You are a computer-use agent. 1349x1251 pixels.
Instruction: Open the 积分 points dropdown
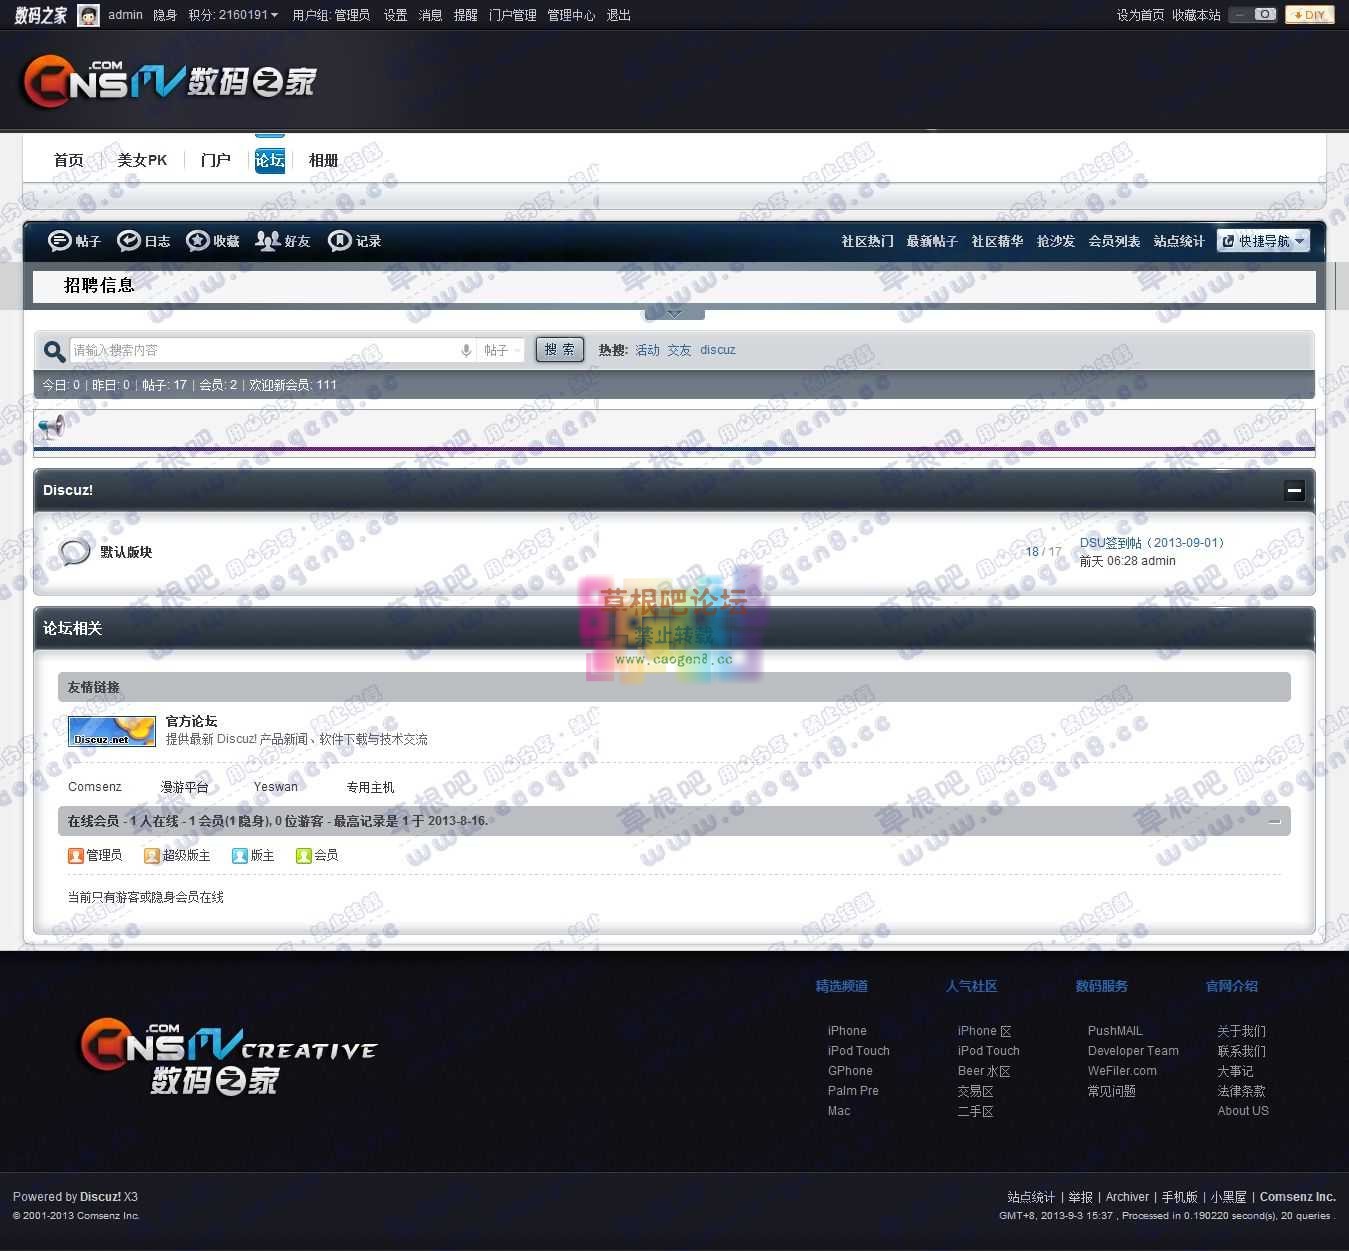pos(231,15)
